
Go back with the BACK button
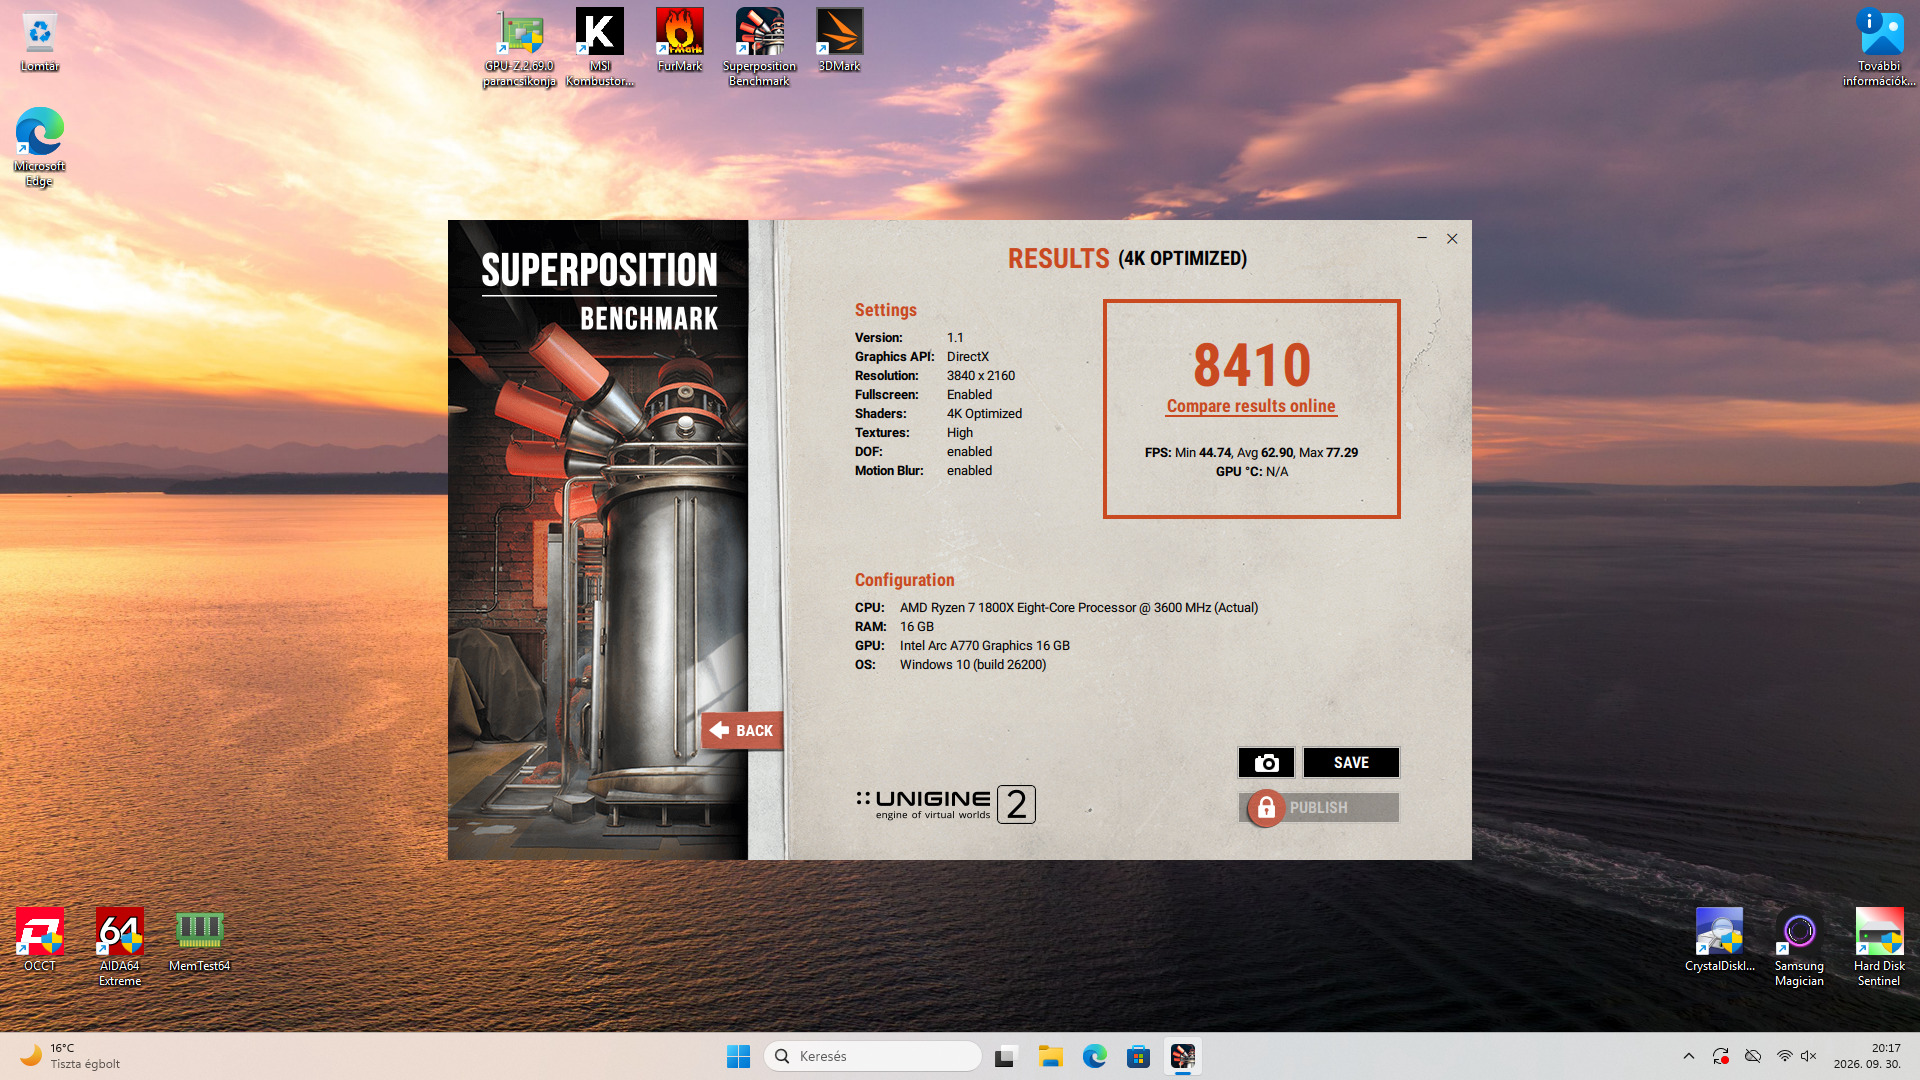(742, 731)
